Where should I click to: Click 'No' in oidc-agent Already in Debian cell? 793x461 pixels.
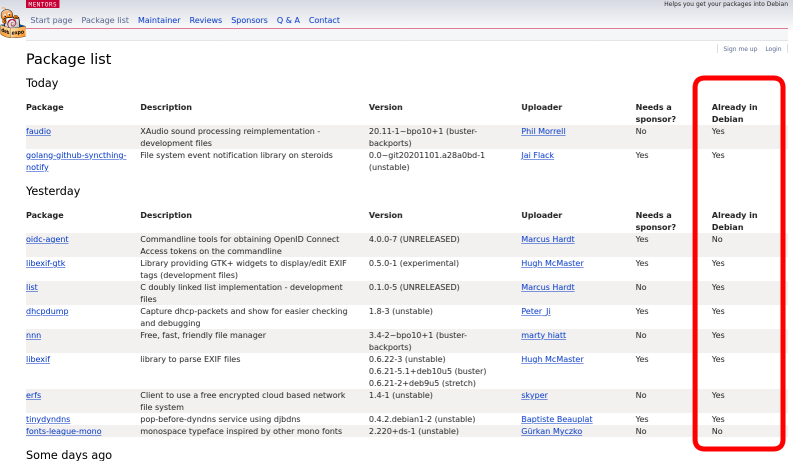[x=717, y=239]
